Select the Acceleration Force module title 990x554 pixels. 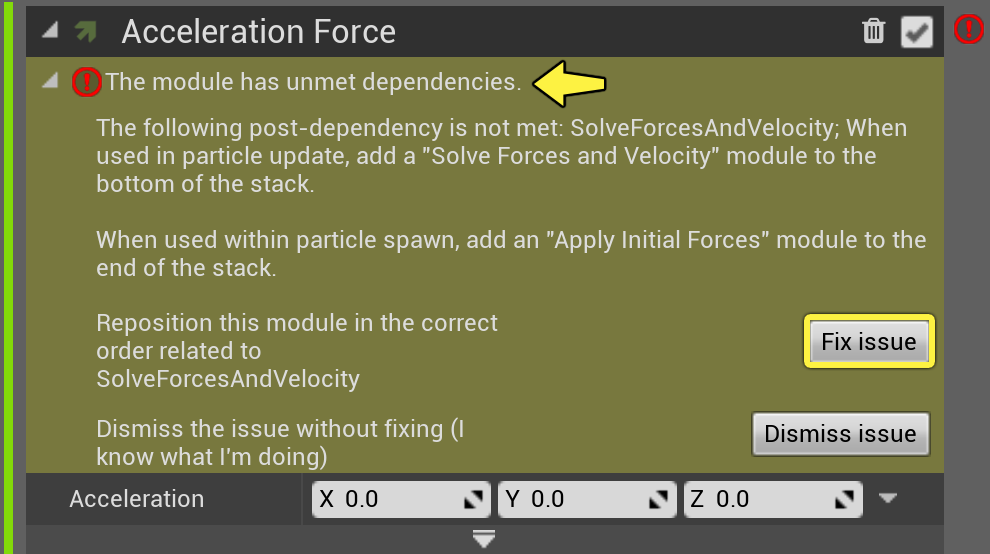[259, 32]
